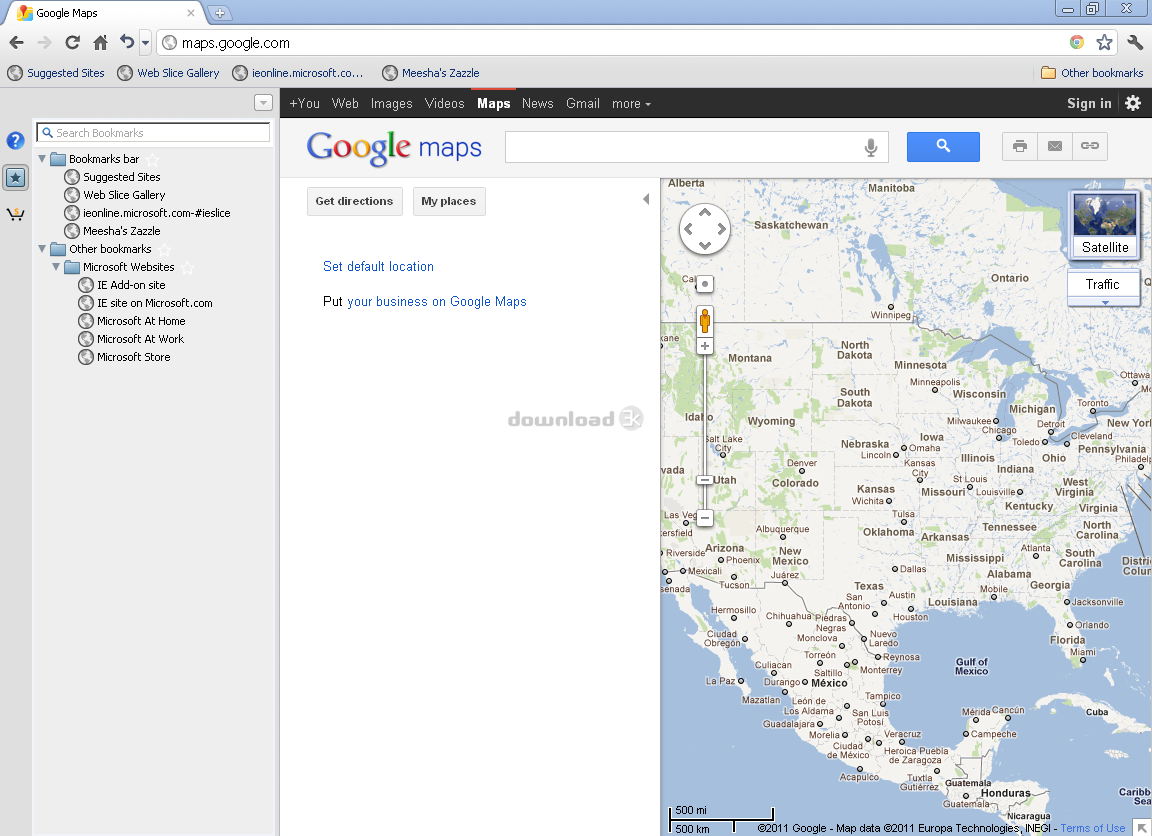1152x836 pixels.
Task: Reload the page with the refresh icon
Action: coord(72,43)
